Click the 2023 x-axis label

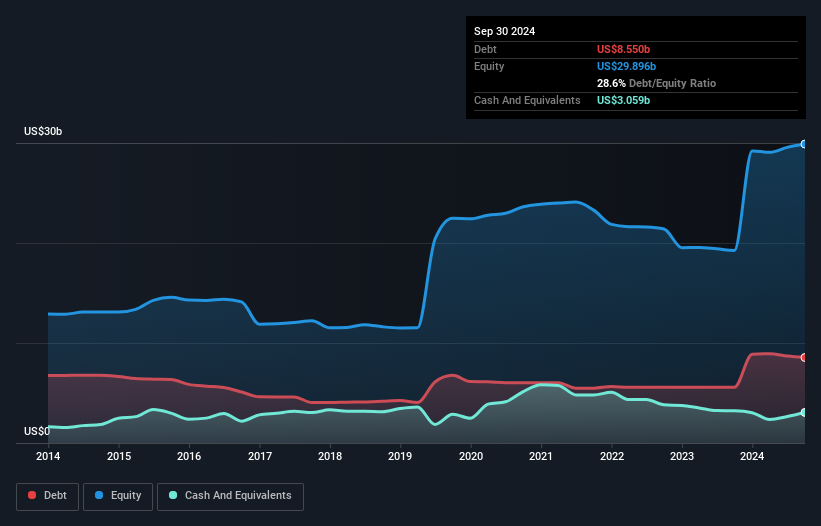(x=682, y=456)
